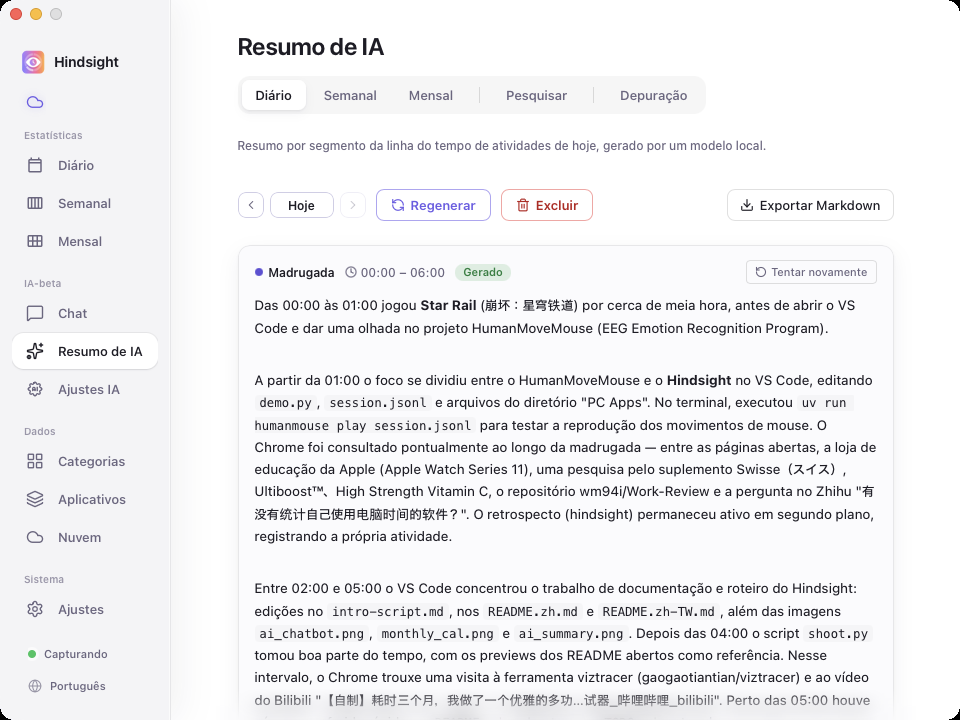Select Resumo de IA in the sidebar
The height and width of the screenshot is (720, 960).
pos(85,351)
